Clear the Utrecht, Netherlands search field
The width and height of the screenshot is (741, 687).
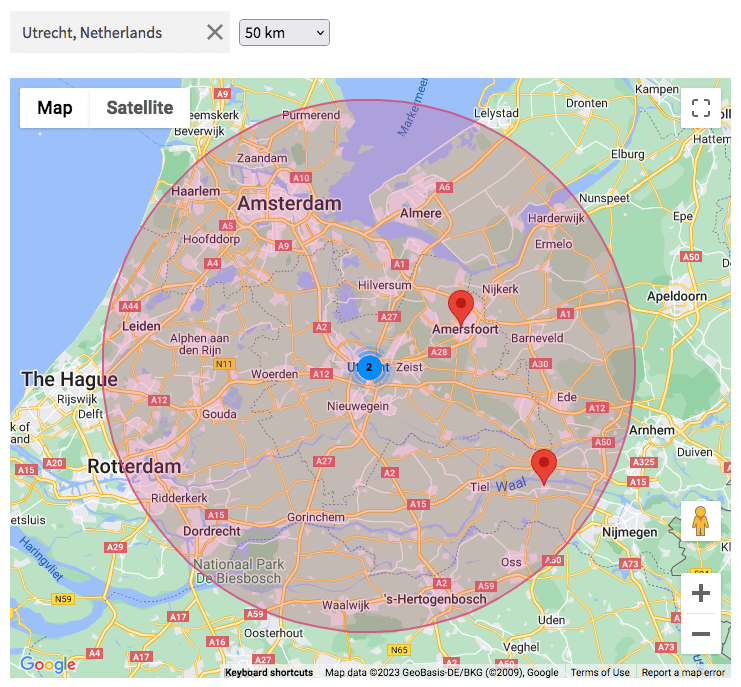click(215, 33)
